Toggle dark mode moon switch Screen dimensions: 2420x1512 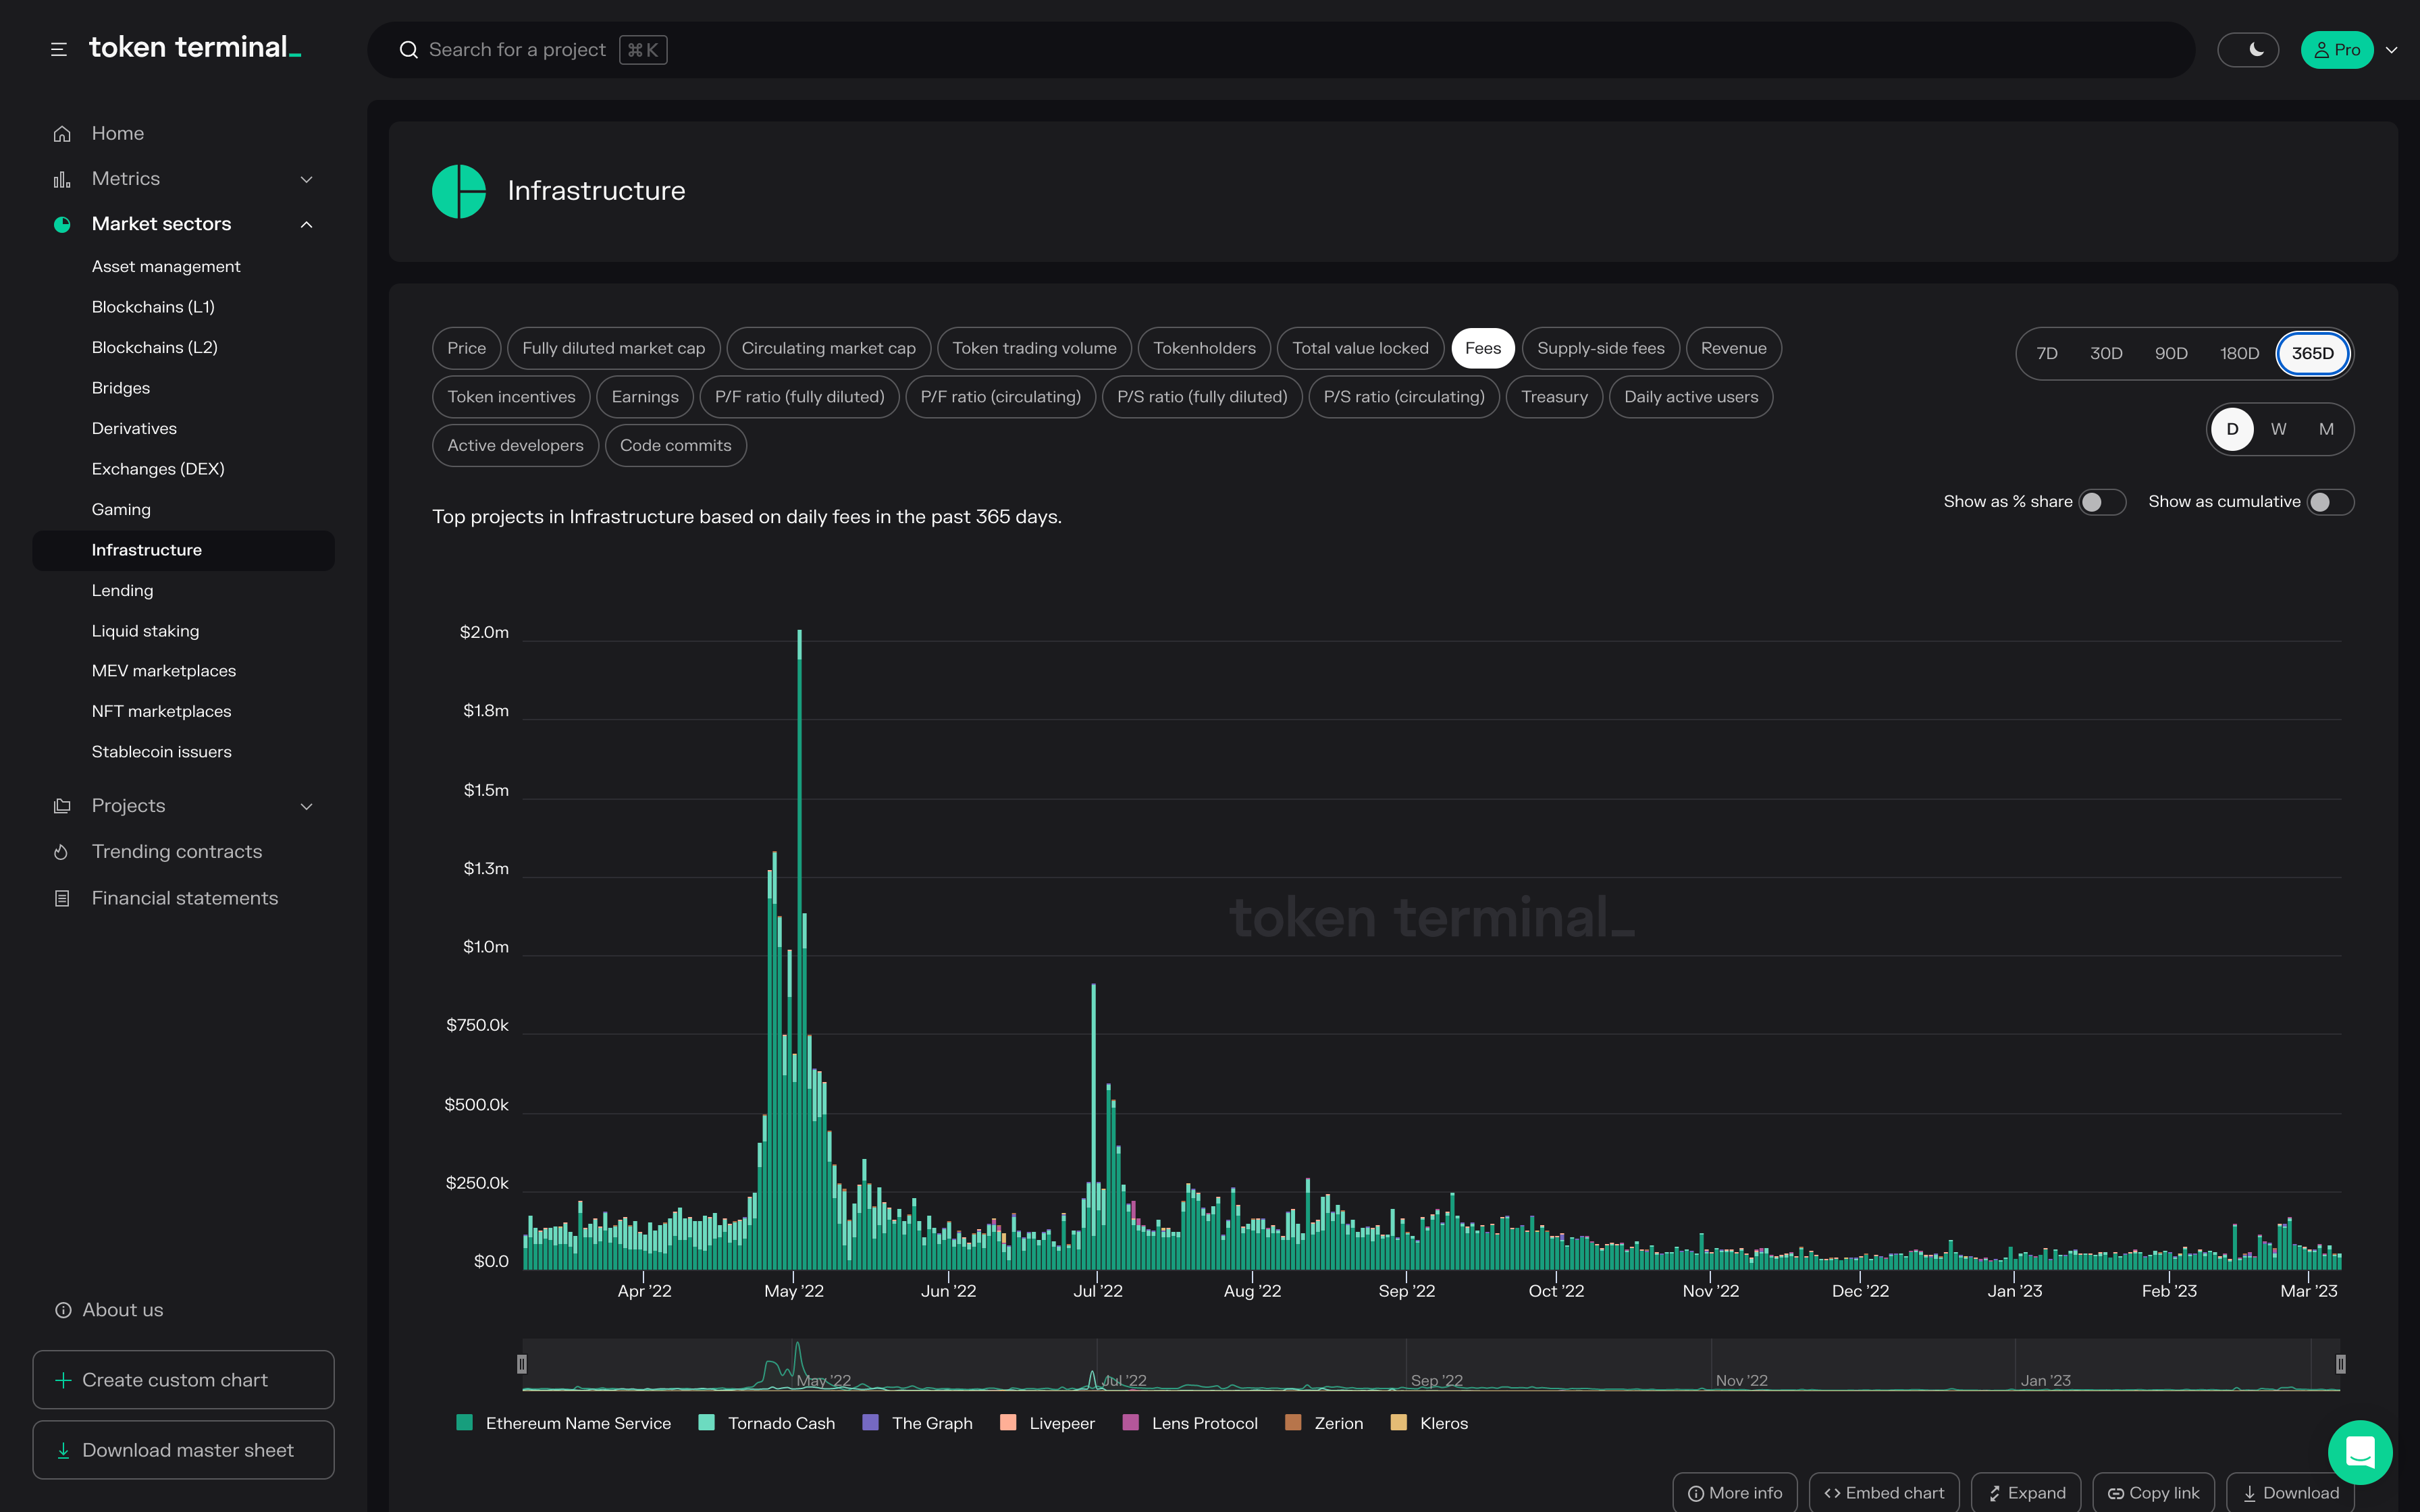point(2248,50)
